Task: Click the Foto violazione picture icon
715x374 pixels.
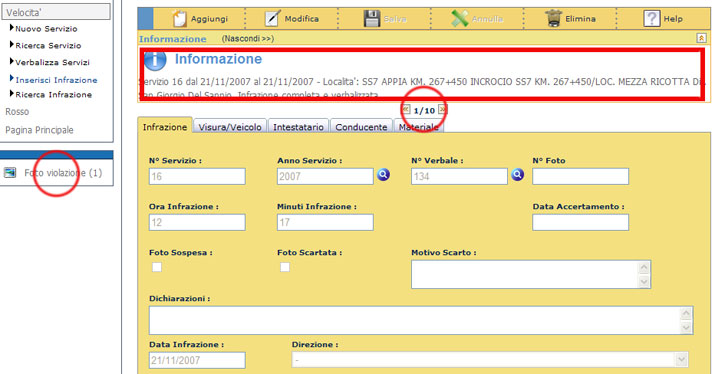Action: click(x=10, y=172)
